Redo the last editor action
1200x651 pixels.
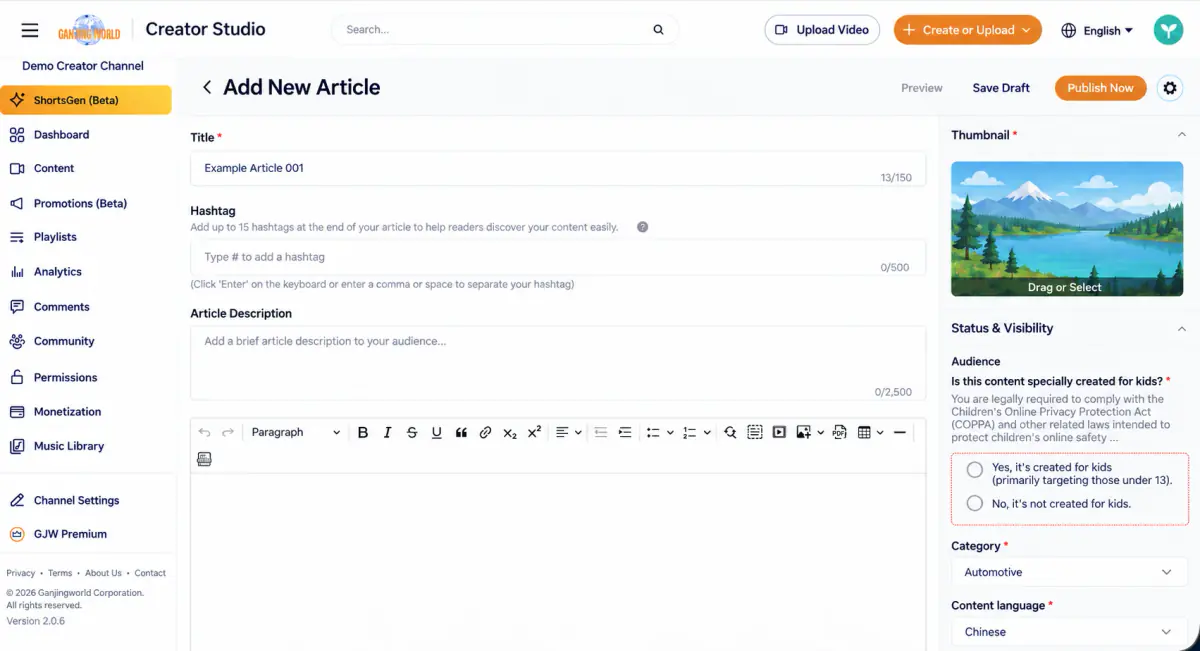(x=228, y=432)
